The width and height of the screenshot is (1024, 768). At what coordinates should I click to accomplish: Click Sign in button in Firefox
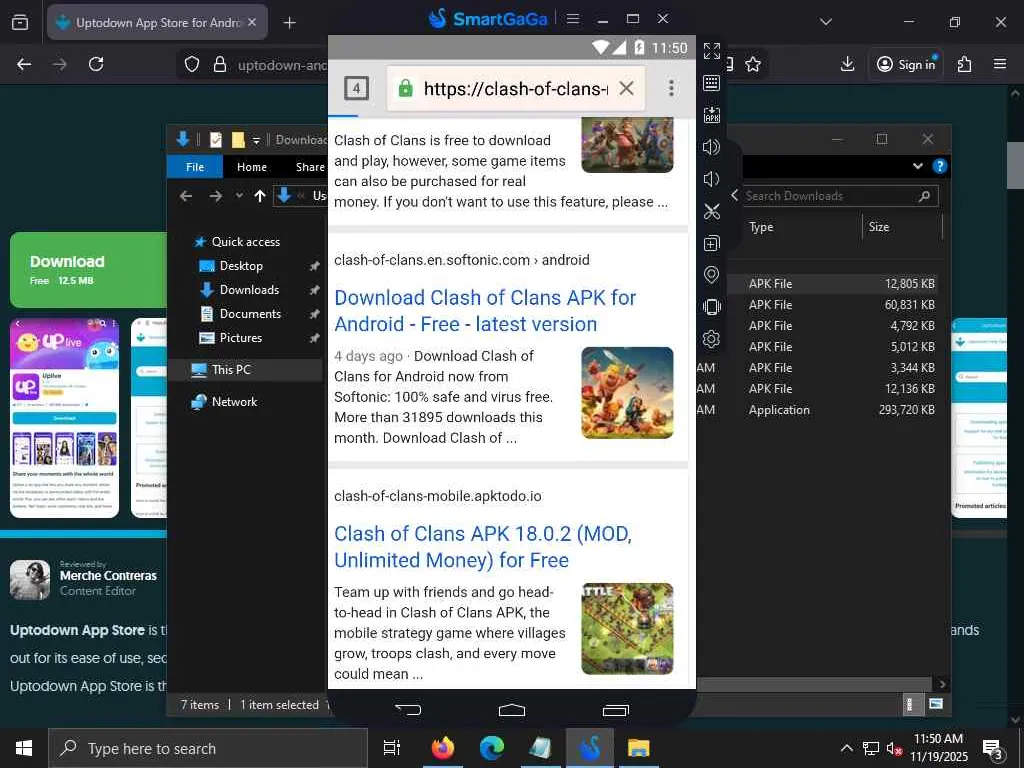pos(906,64)
